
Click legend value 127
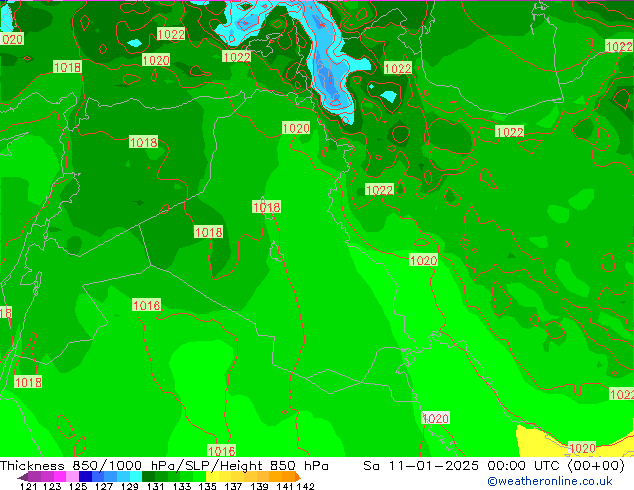(x=104, y=486)
